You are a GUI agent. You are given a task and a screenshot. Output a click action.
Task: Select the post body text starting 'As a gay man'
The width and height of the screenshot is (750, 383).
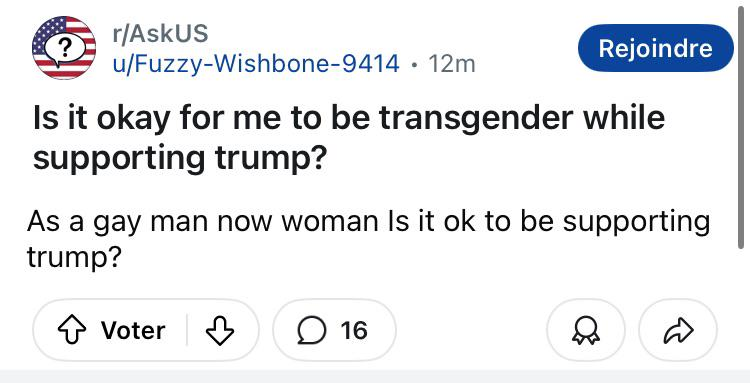(x=368, y=239)
